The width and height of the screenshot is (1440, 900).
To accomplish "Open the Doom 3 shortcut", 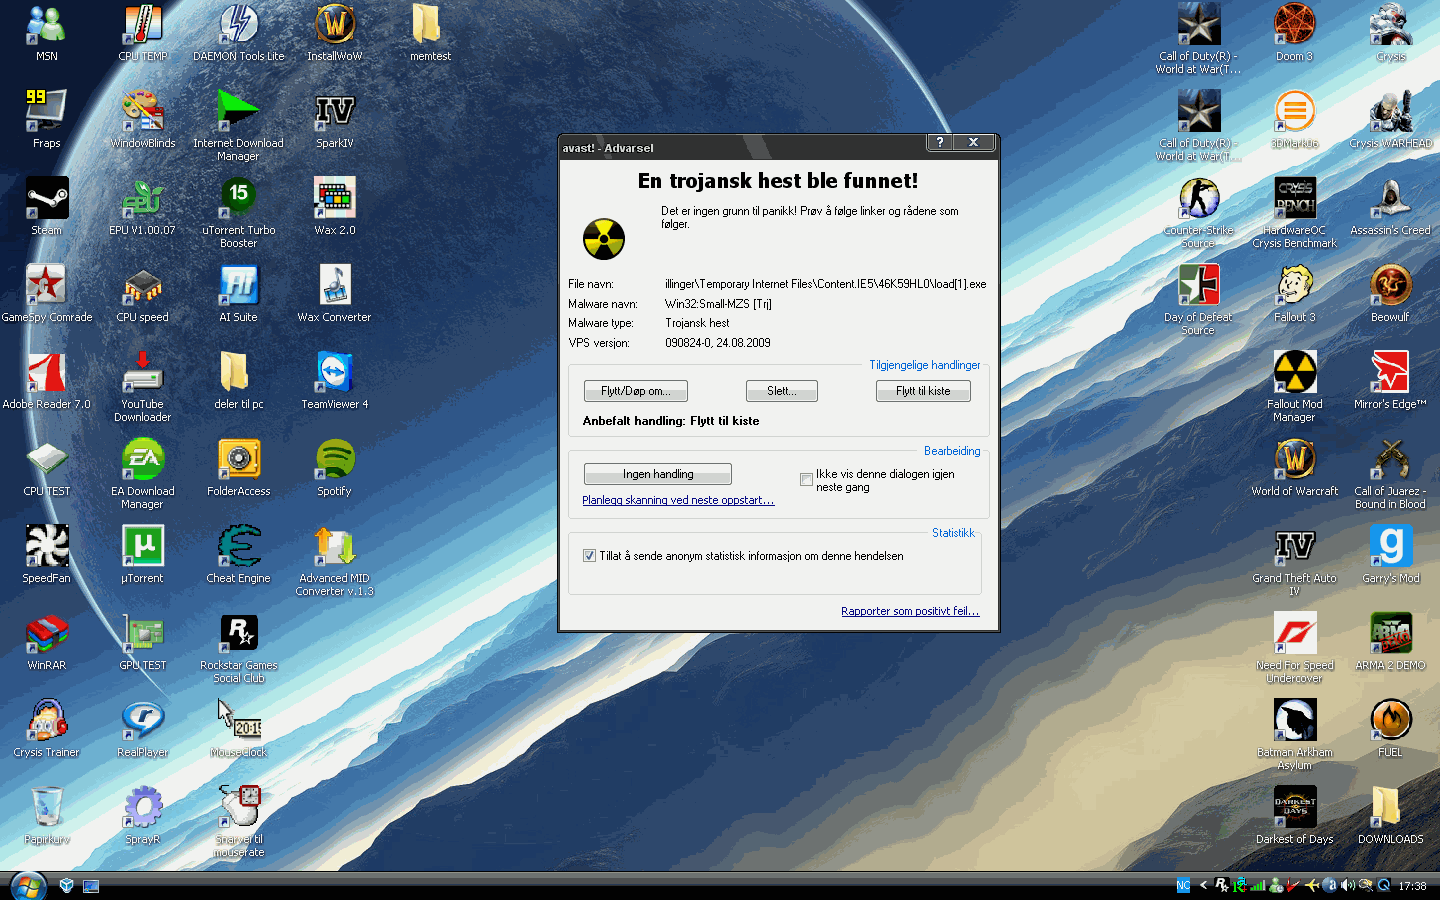I will pos(1294,32).
